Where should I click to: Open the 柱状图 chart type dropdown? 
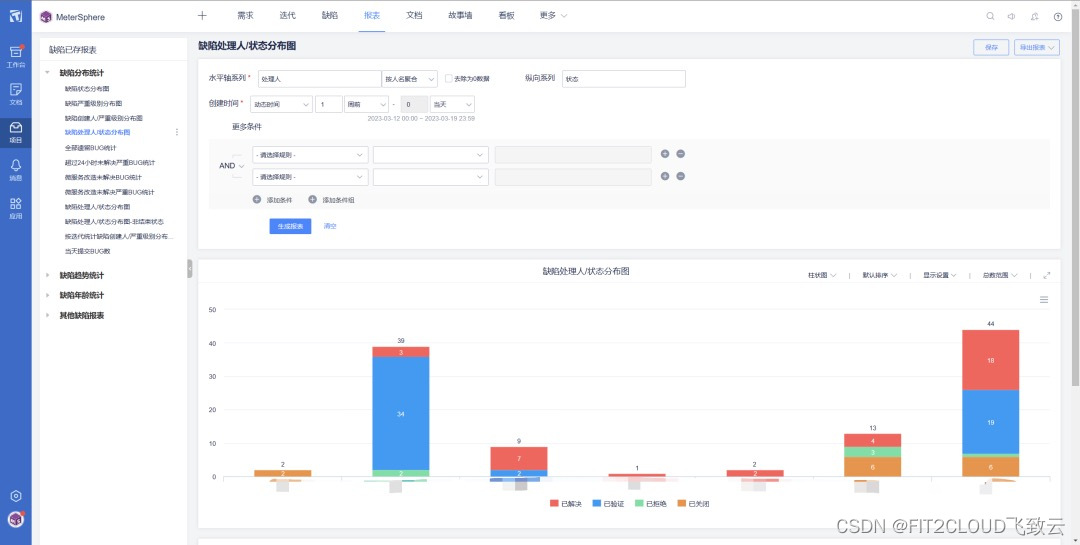(822, 276)
